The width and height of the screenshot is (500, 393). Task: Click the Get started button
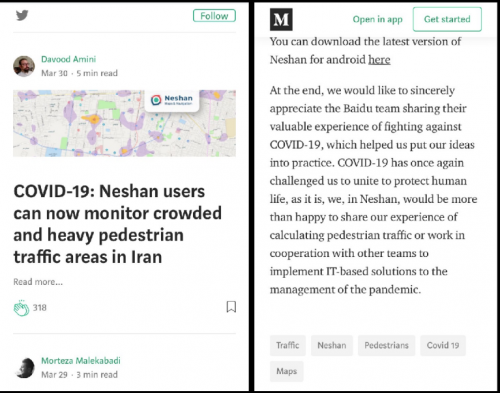447,19
